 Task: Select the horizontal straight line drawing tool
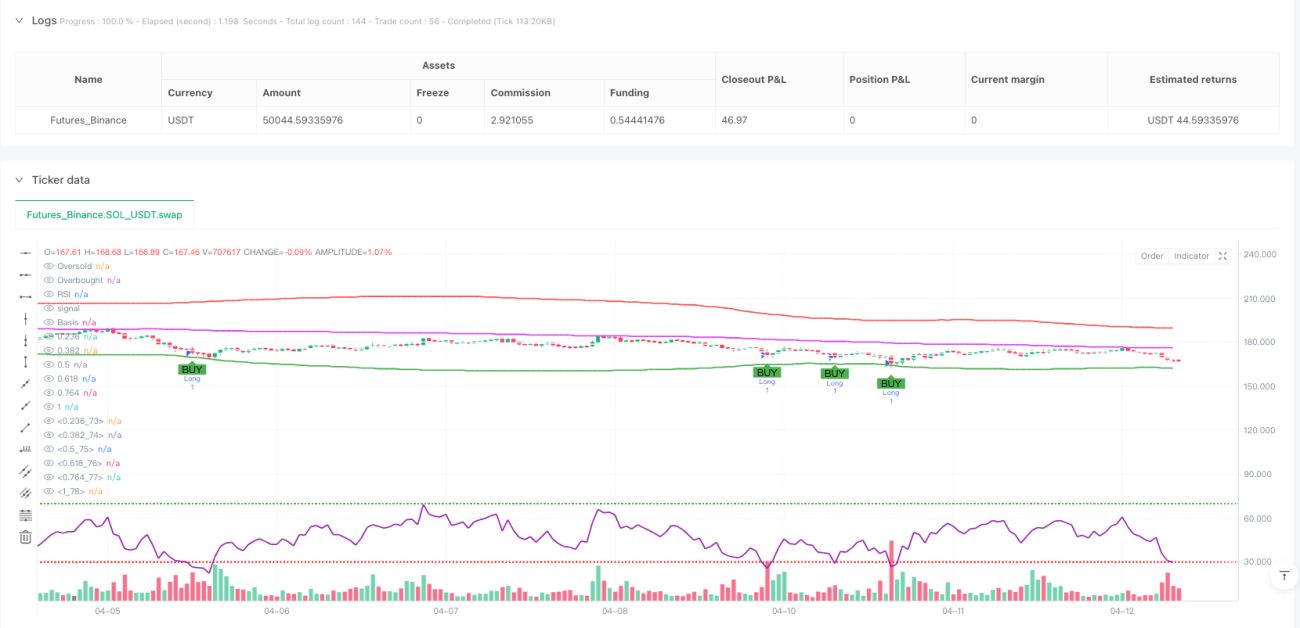25,253
